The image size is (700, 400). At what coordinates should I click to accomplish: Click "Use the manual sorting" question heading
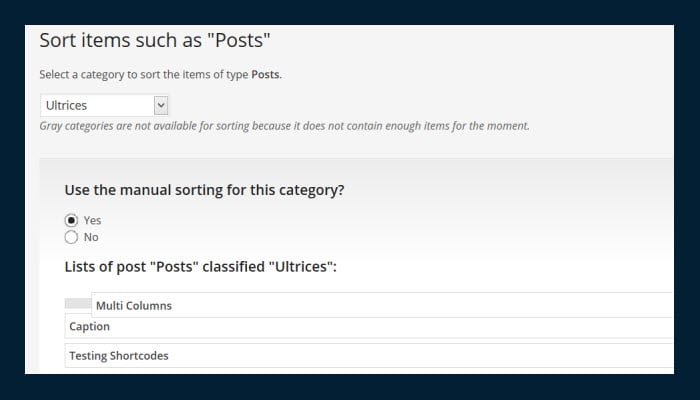(205, 189)
